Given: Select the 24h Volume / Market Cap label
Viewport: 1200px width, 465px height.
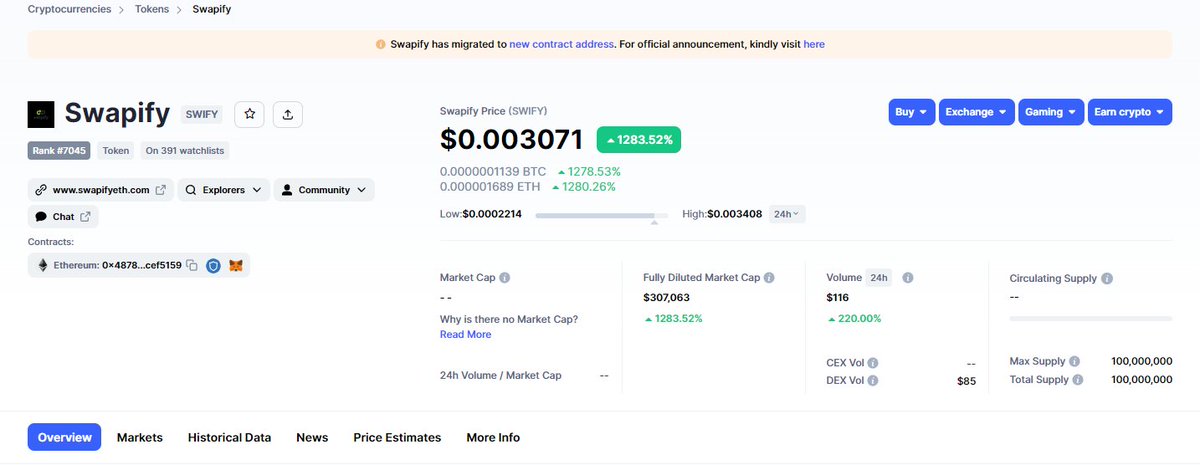Looking at the screenshot, I should click(501, 375).
